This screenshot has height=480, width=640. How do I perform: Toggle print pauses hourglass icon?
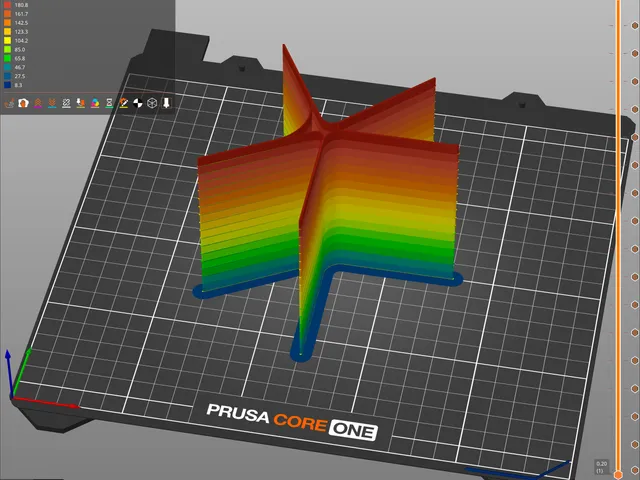click(109, 103)
